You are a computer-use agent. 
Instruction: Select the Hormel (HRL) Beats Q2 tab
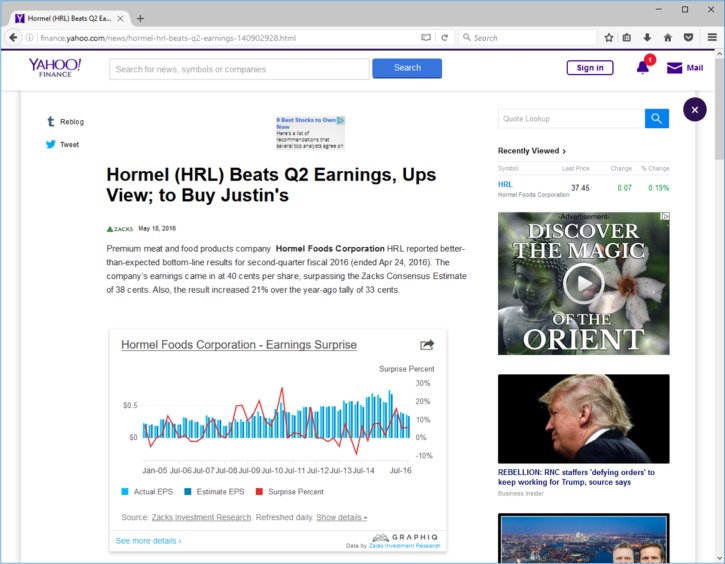[x=69, y=18]
